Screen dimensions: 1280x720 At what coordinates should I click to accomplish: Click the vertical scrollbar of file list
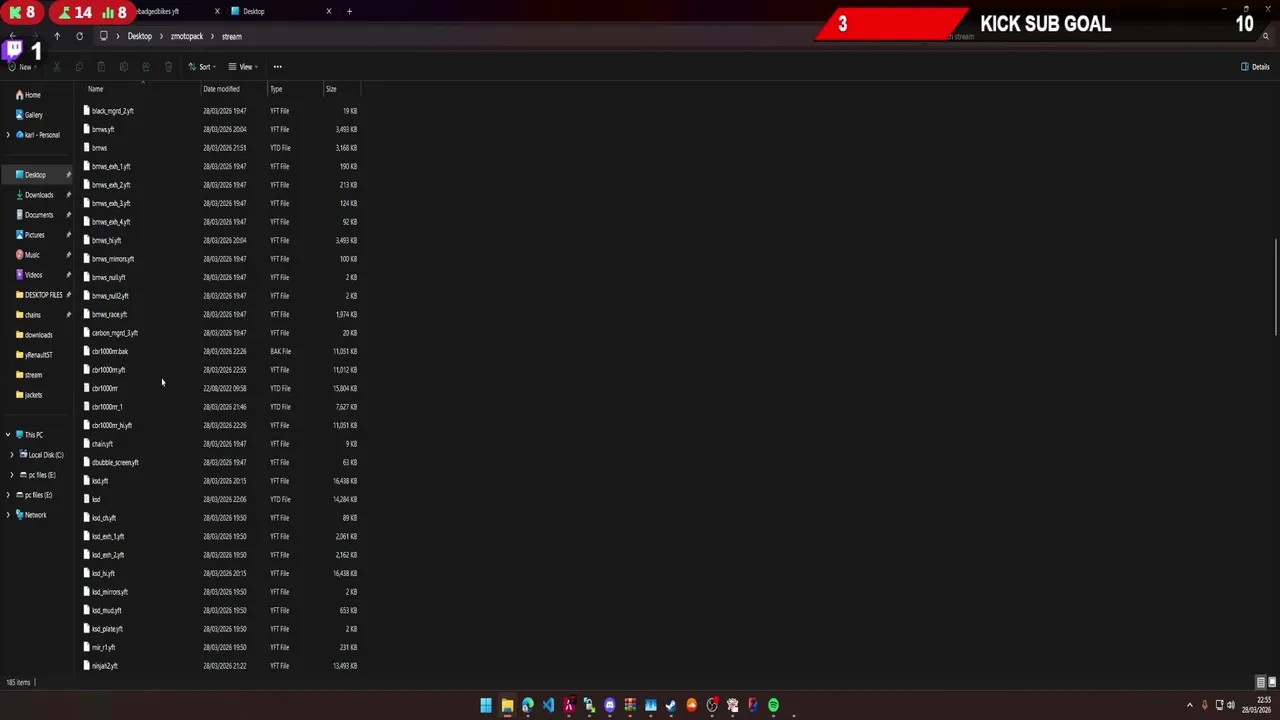point(1276,287)
